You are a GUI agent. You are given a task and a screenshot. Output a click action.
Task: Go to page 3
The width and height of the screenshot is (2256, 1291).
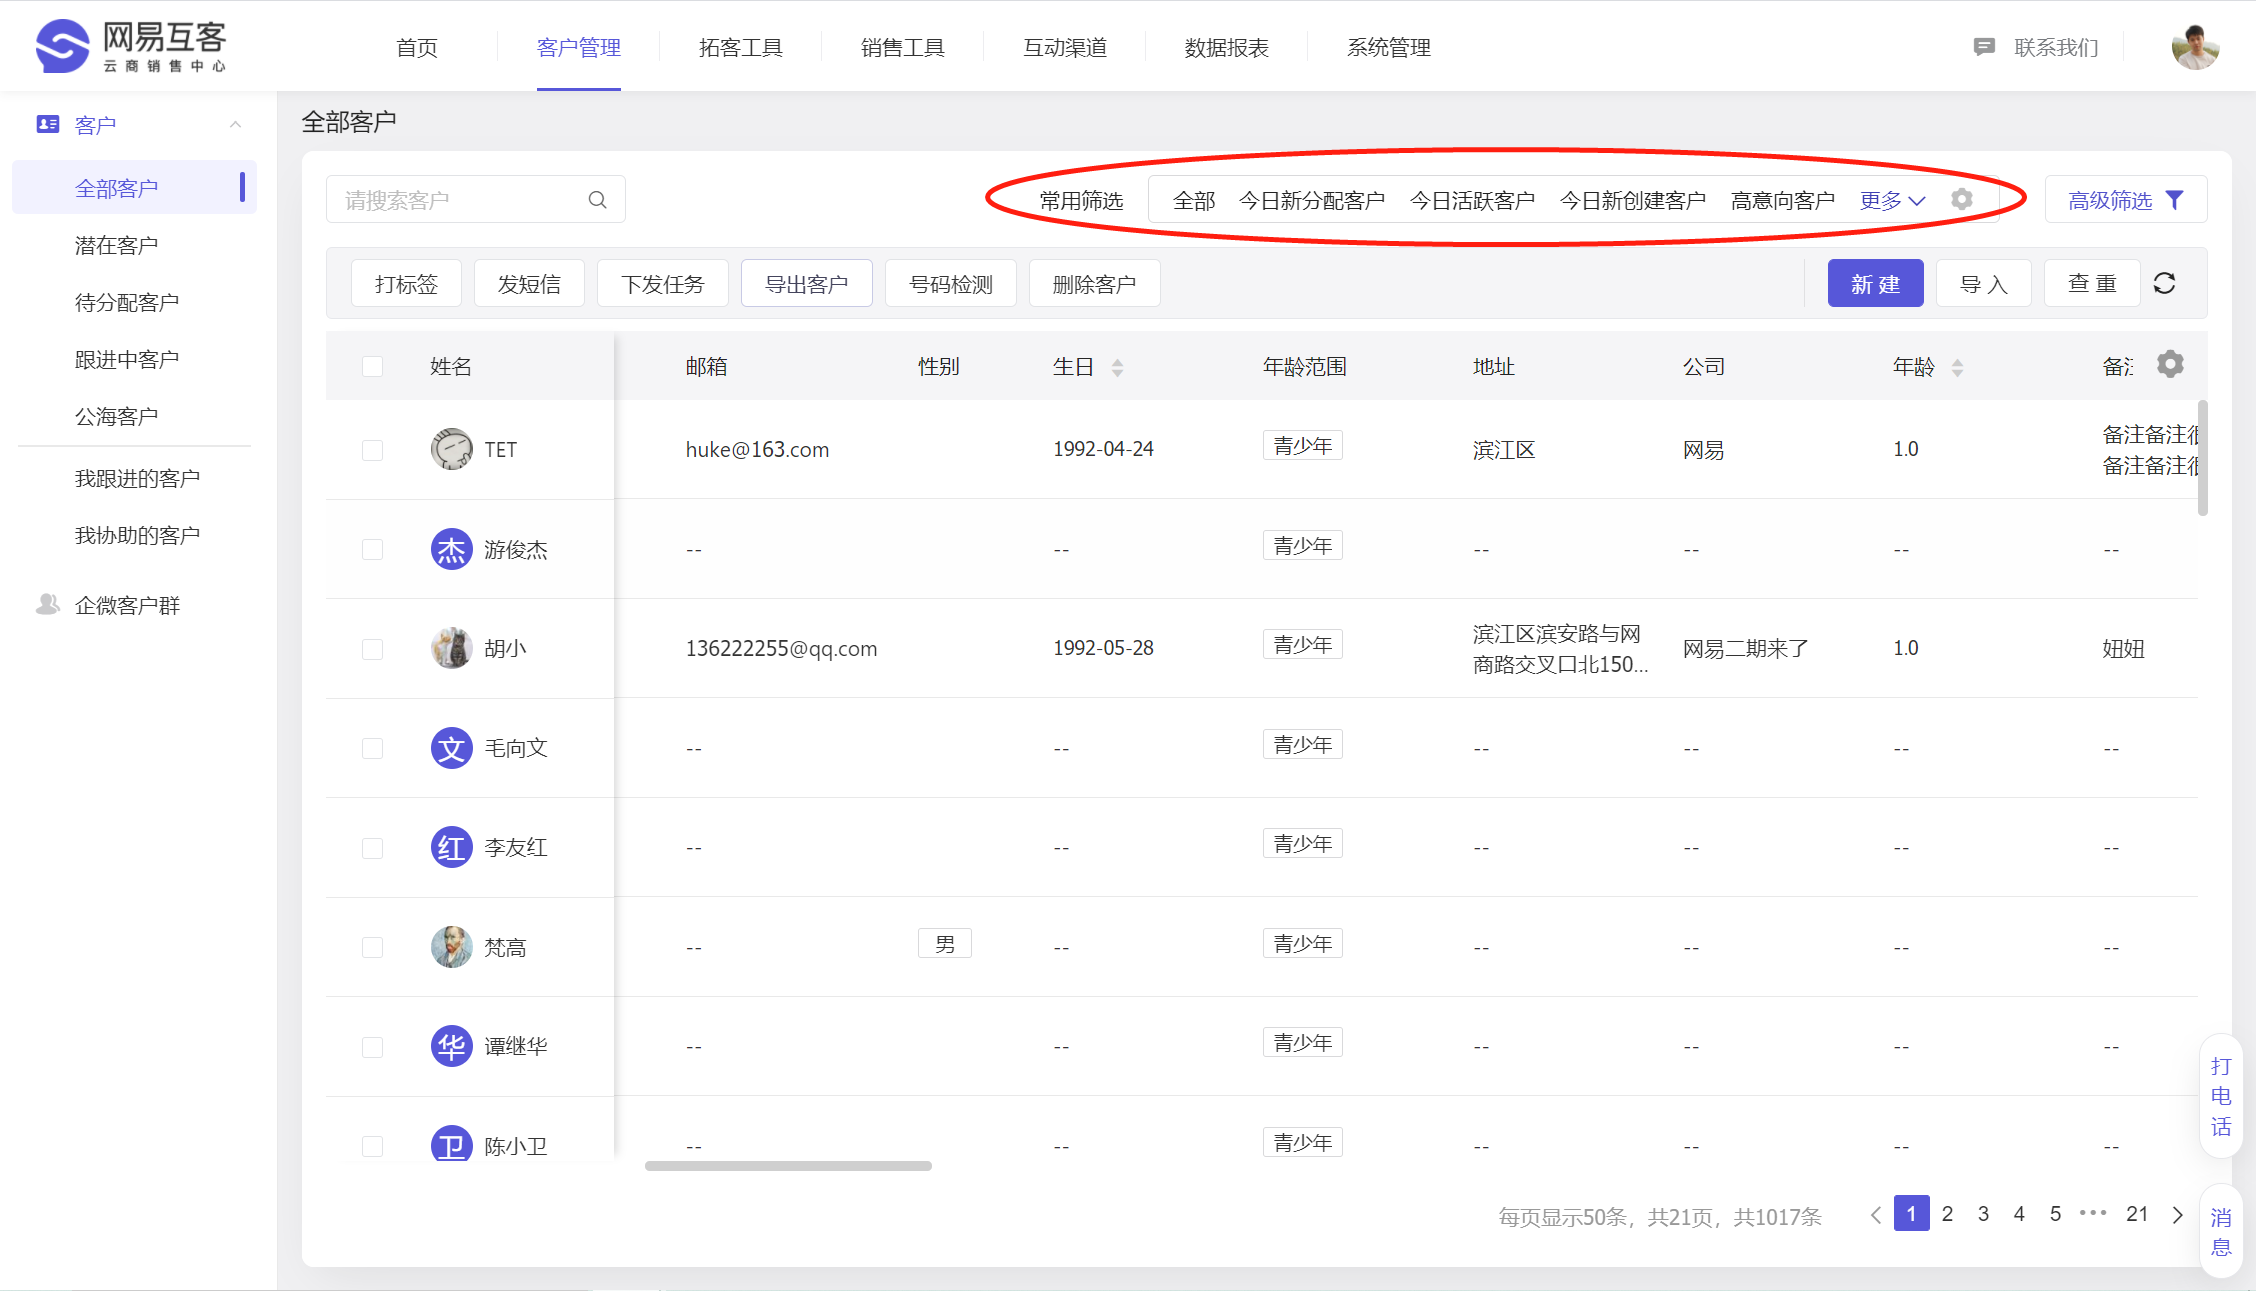pyautogui.click(x=1983, y=1214)
